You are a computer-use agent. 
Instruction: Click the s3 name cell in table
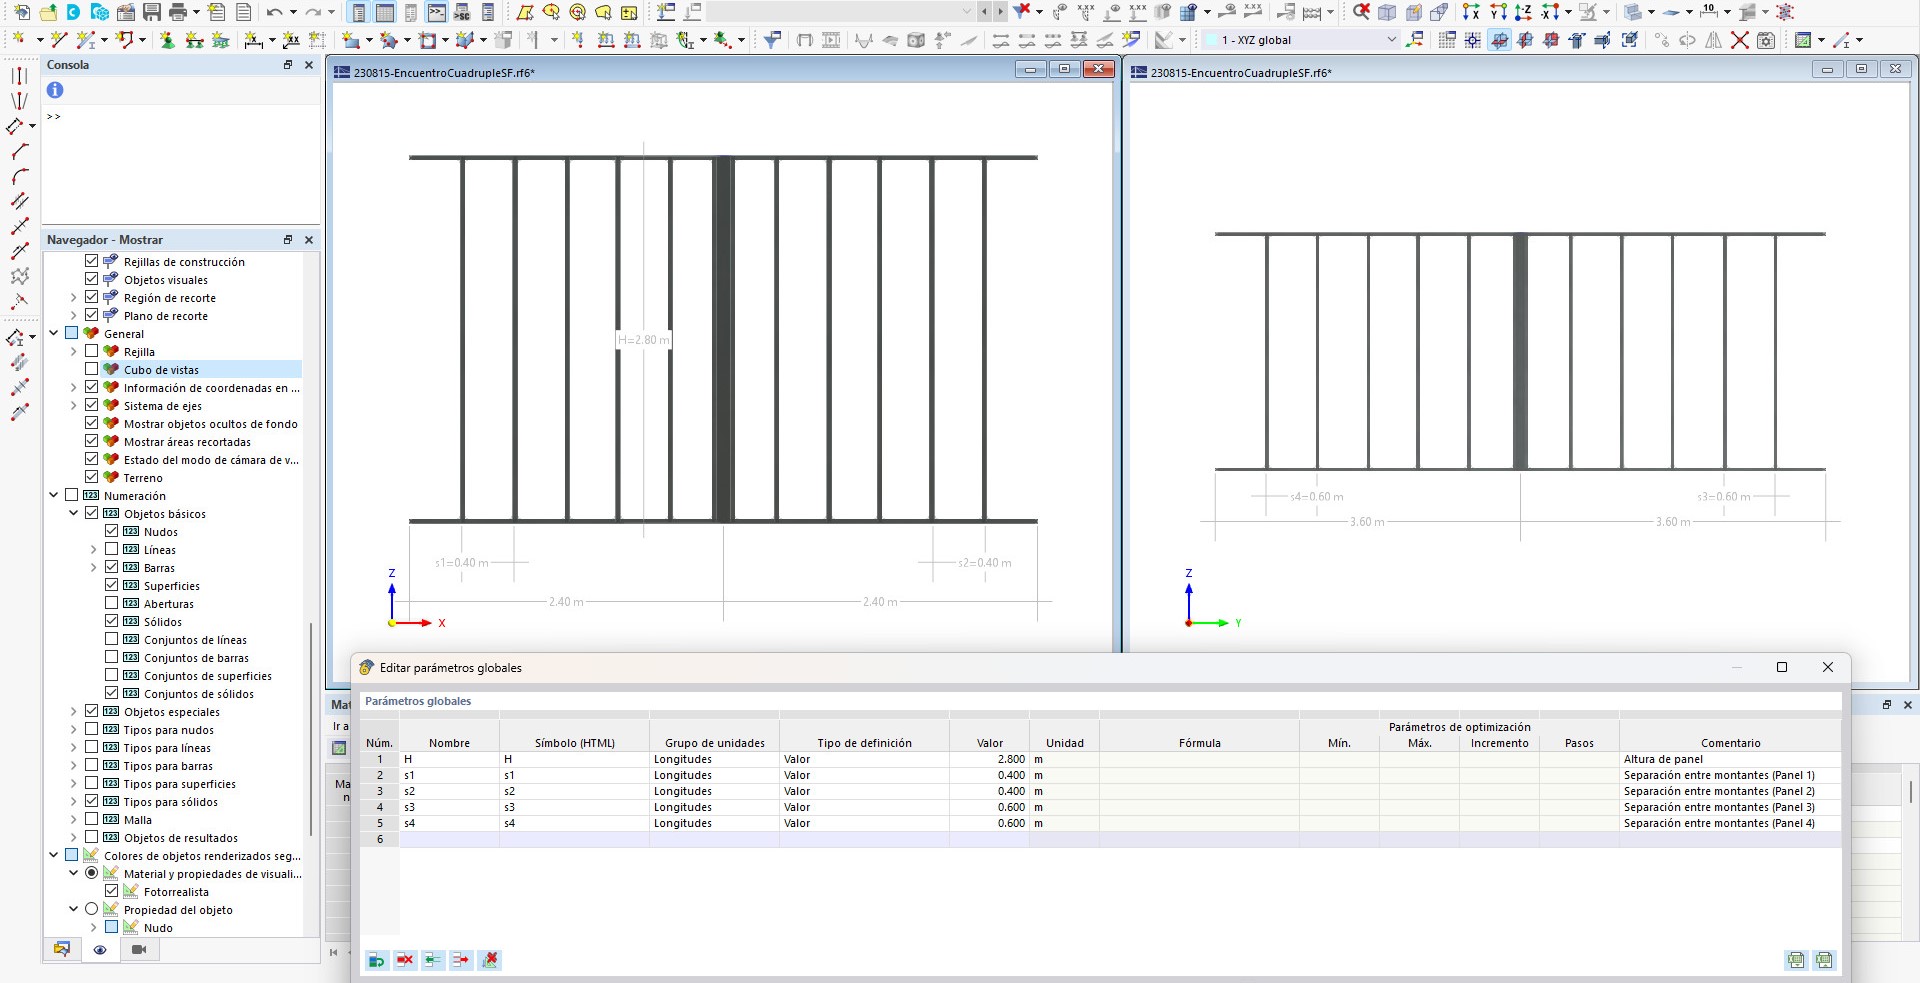[449, 807]
